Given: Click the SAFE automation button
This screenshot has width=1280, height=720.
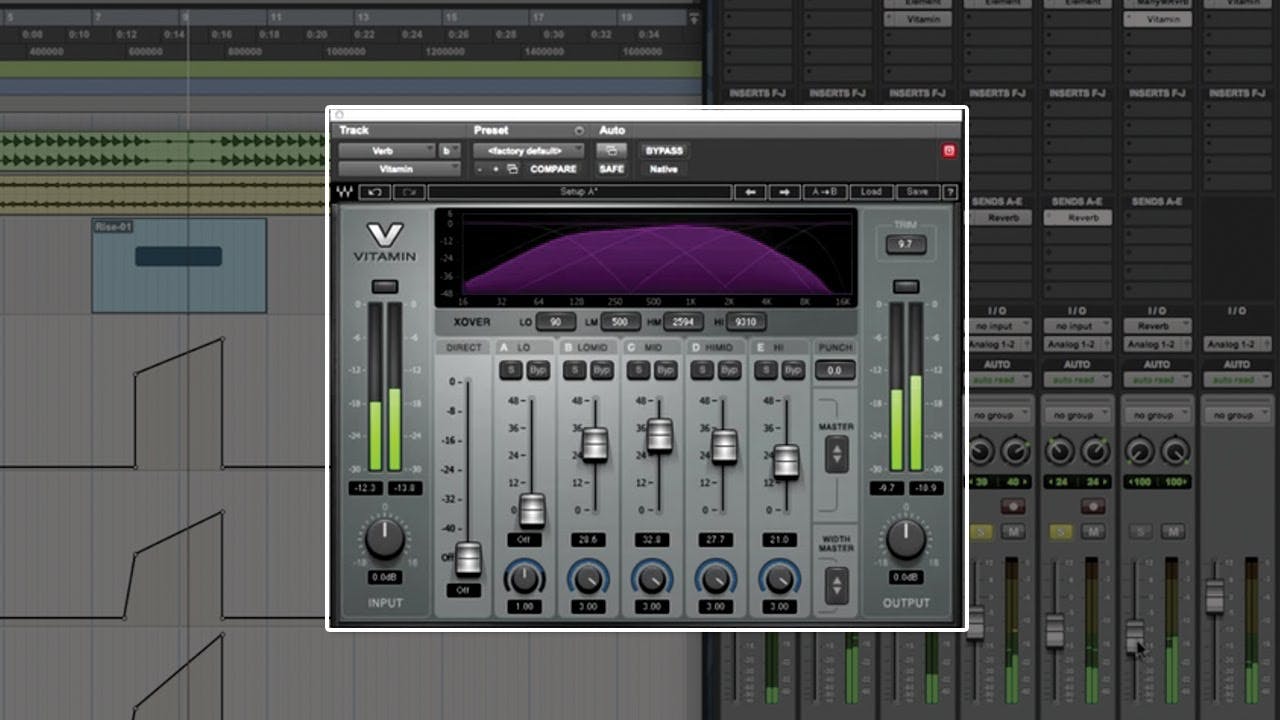Looking at the screenshot, I should (x=611, y=169).
